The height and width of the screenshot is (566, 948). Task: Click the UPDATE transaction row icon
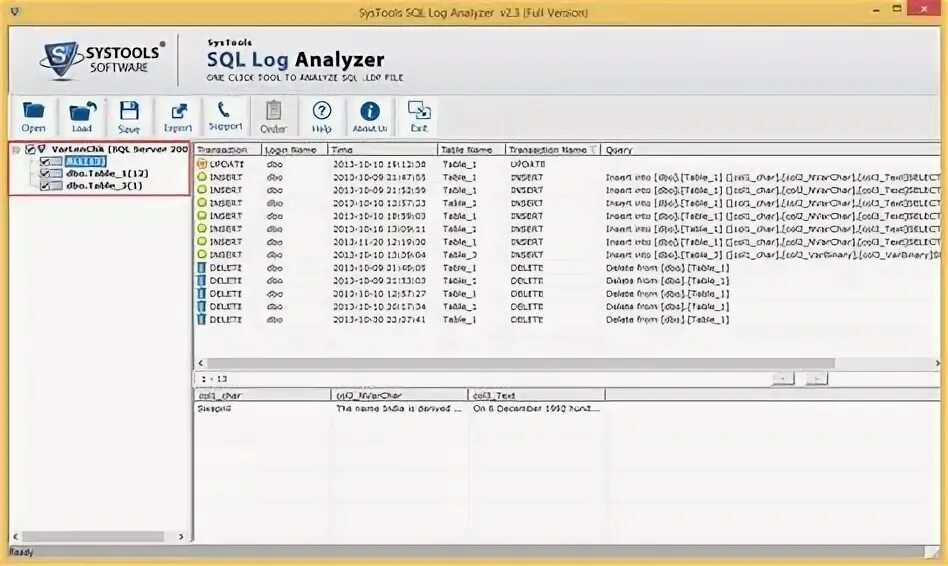click(x=202, y=164)
